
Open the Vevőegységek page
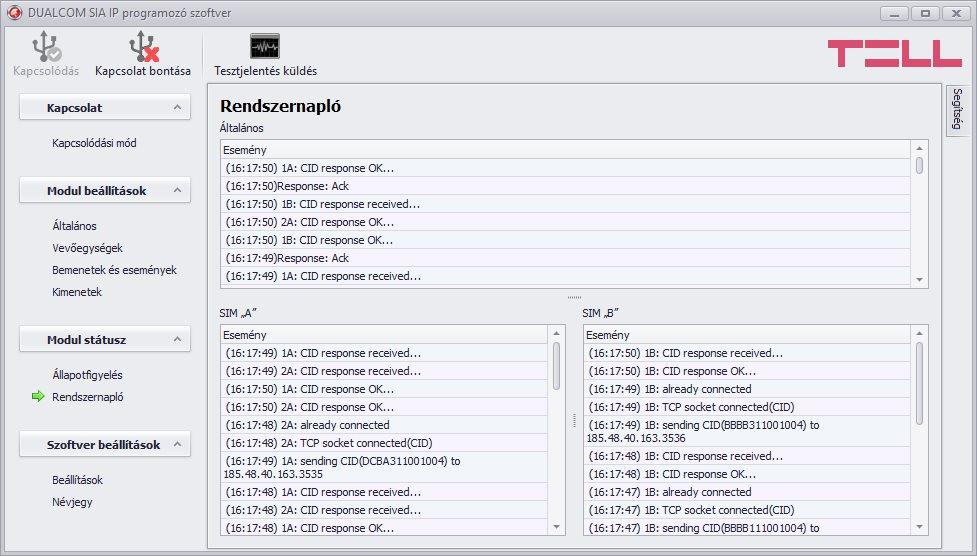coord(87,247)
